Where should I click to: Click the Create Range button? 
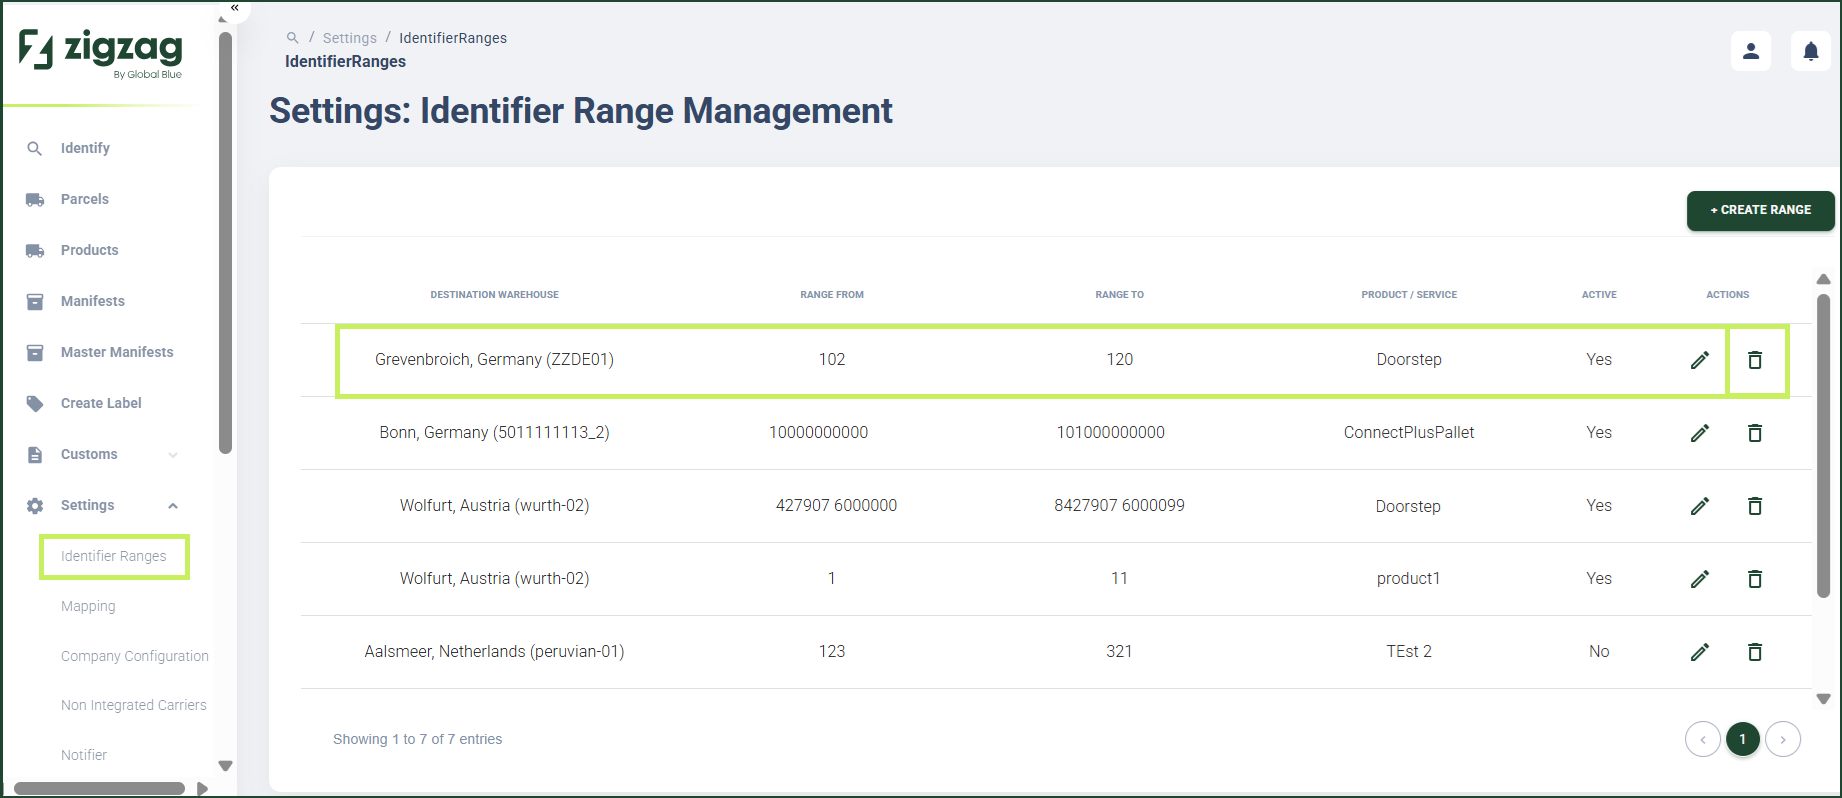[1760, 210]
